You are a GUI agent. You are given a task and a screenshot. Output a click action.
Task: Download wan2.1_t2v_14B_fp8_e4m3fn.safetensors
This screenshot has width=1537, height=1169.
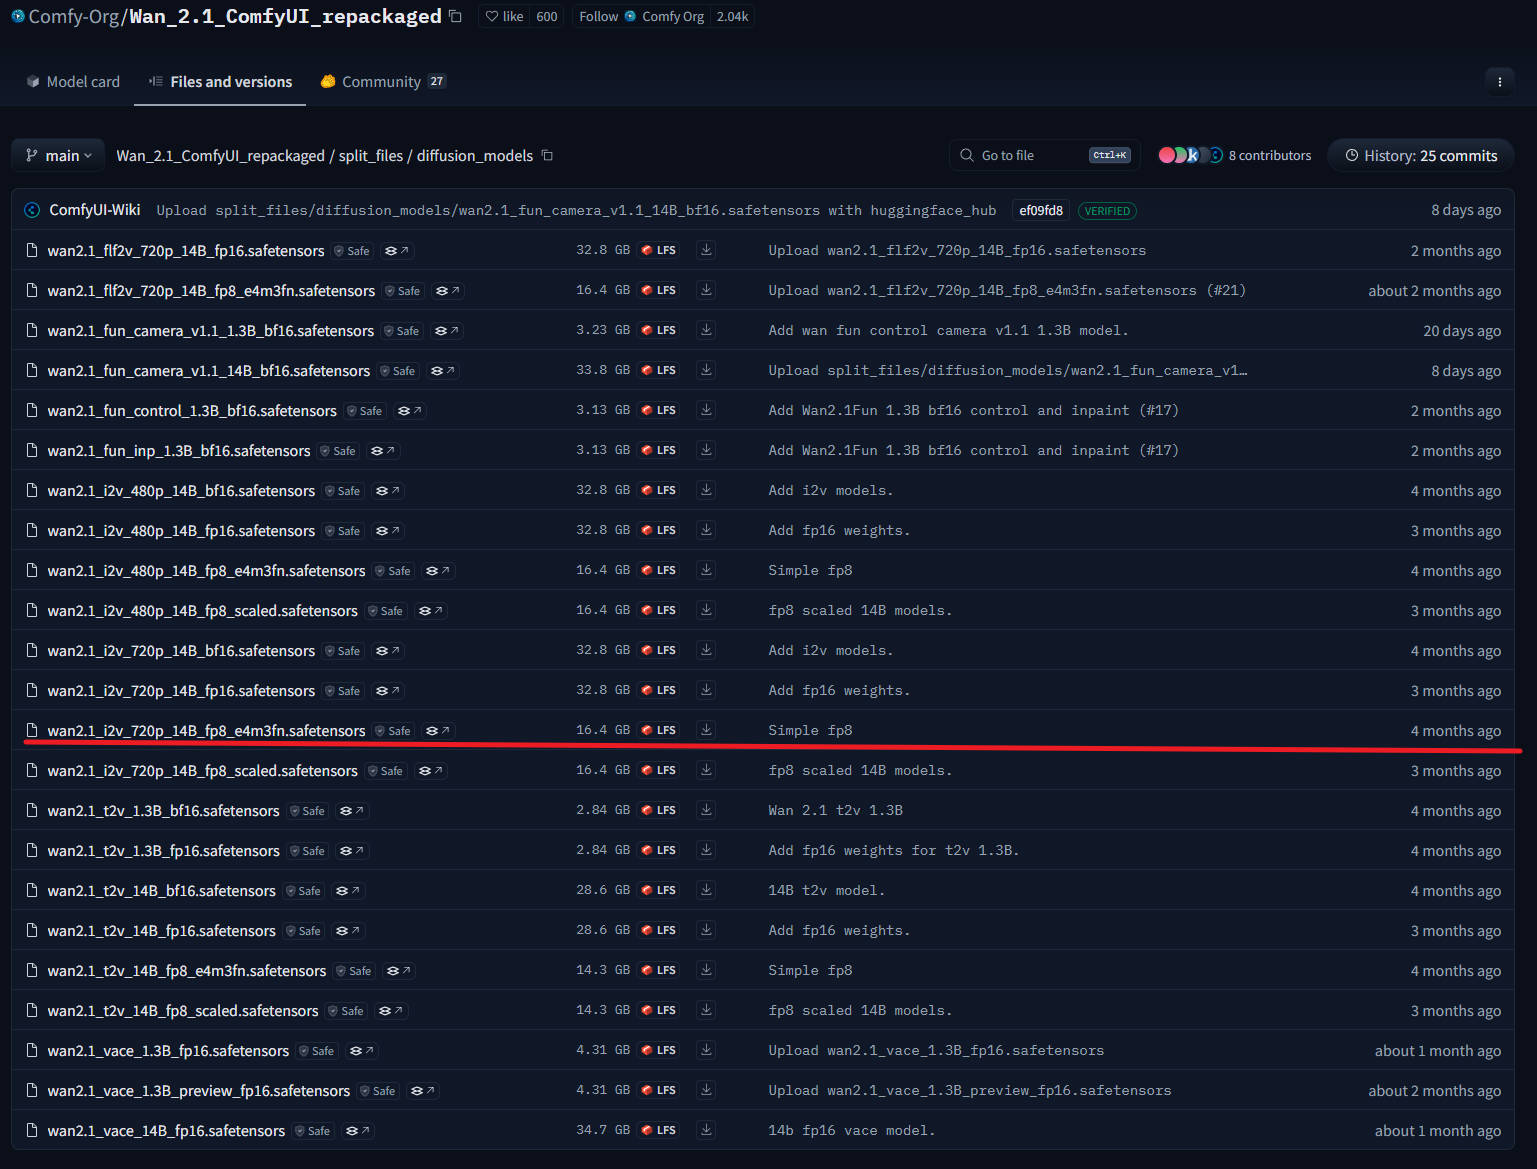[706, 970]
